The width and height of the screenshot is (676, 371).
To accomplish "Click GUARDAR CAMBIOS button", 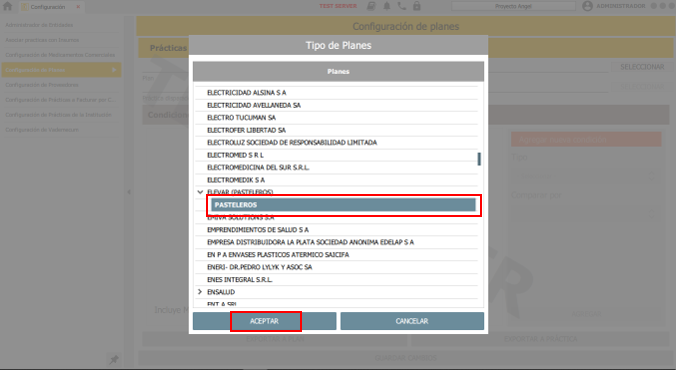I will point(405,358).
